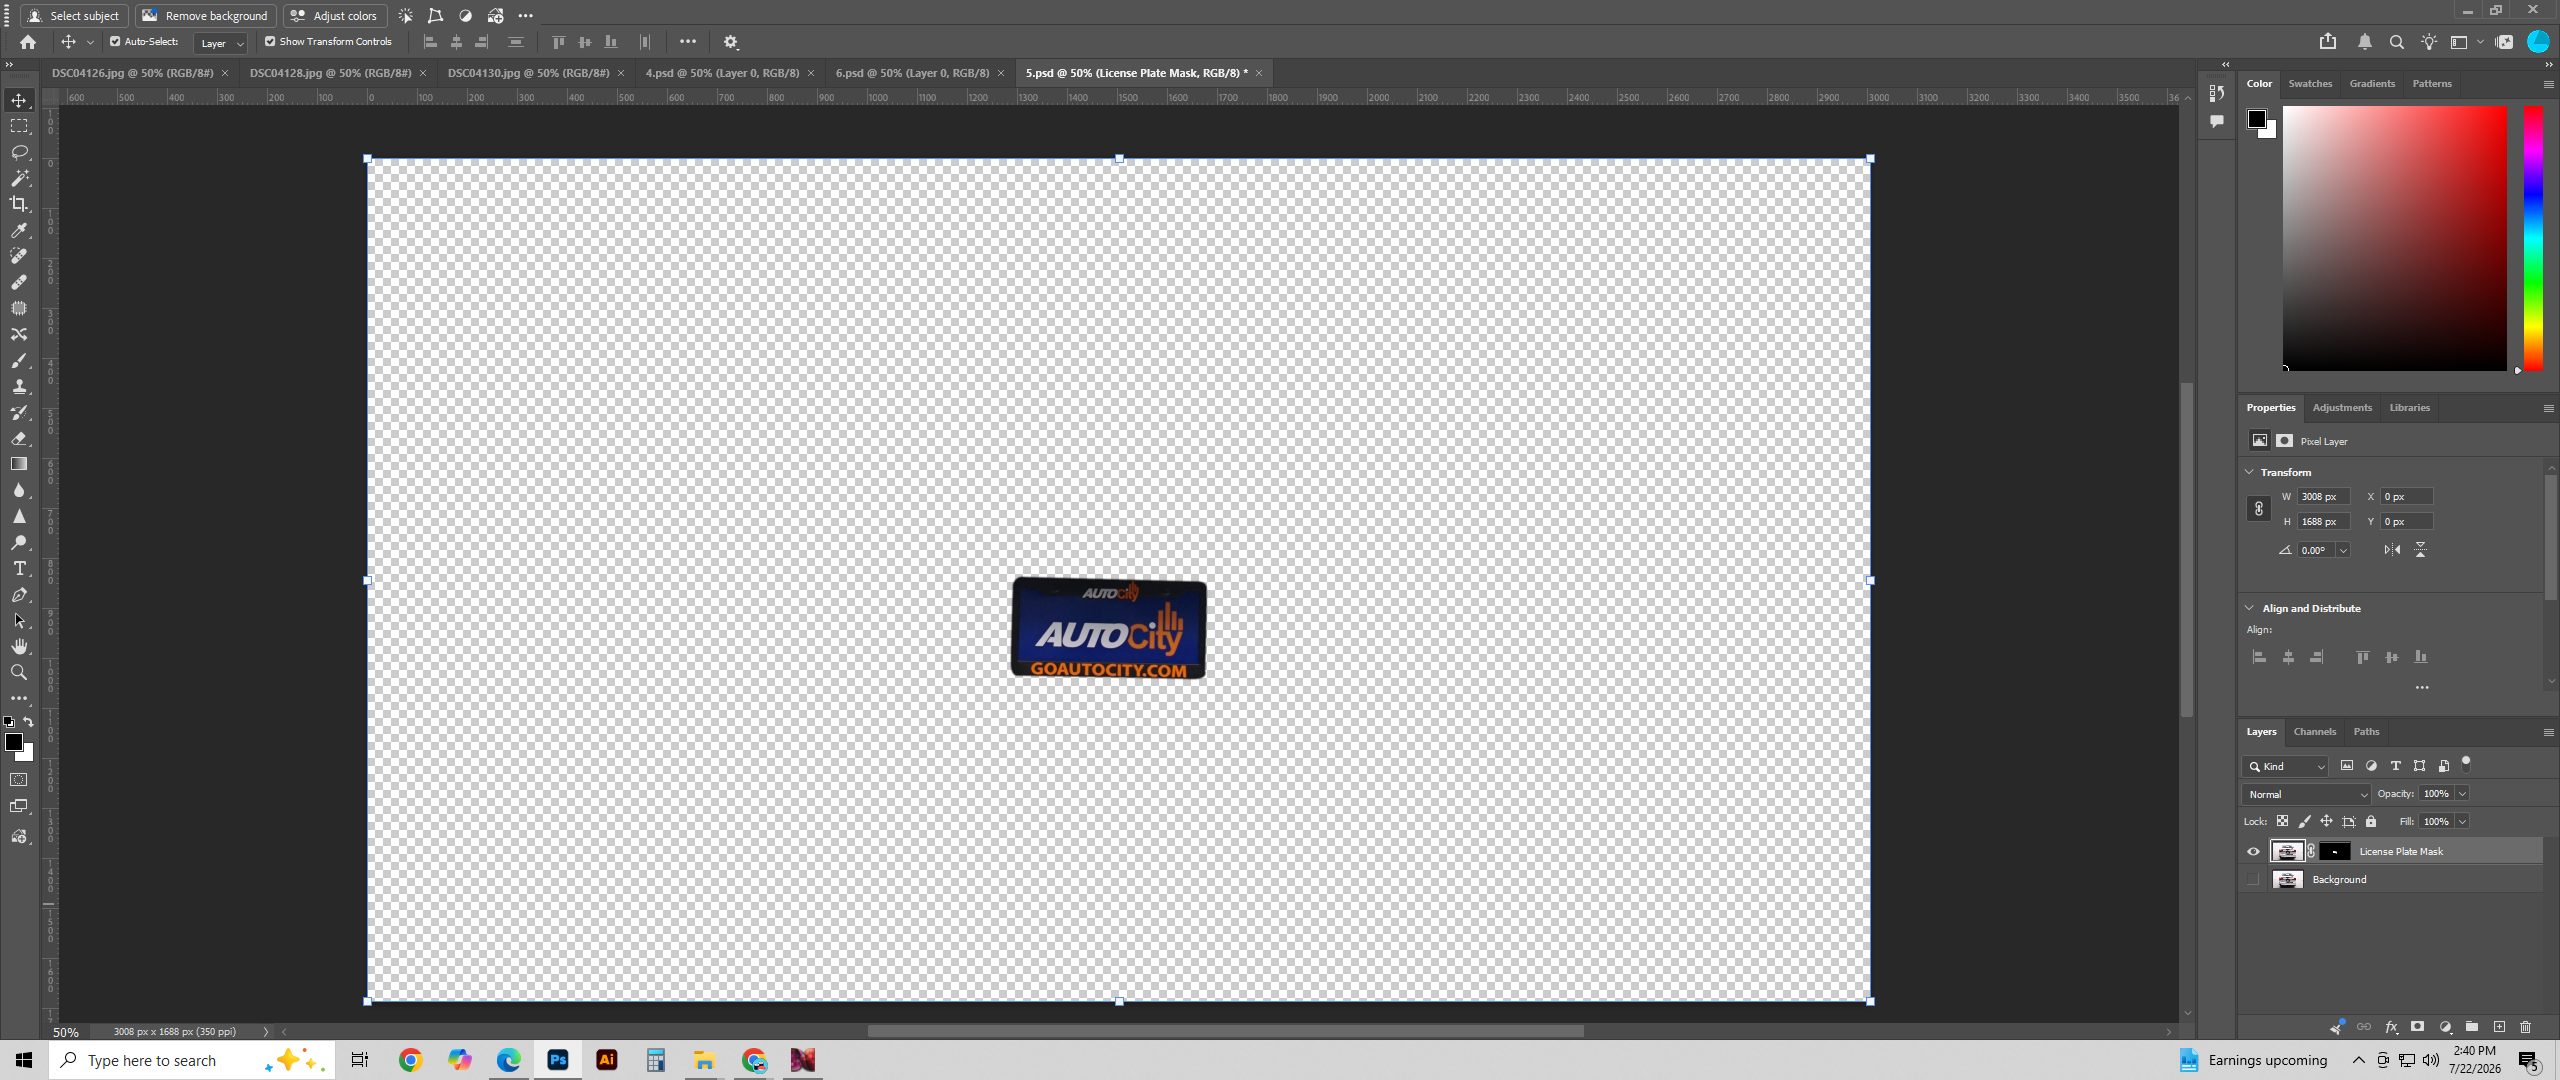The height and width of the screenshot is (1080, 2560).
Task: Pick the Magic Wand tool
Action: (19, 178)
